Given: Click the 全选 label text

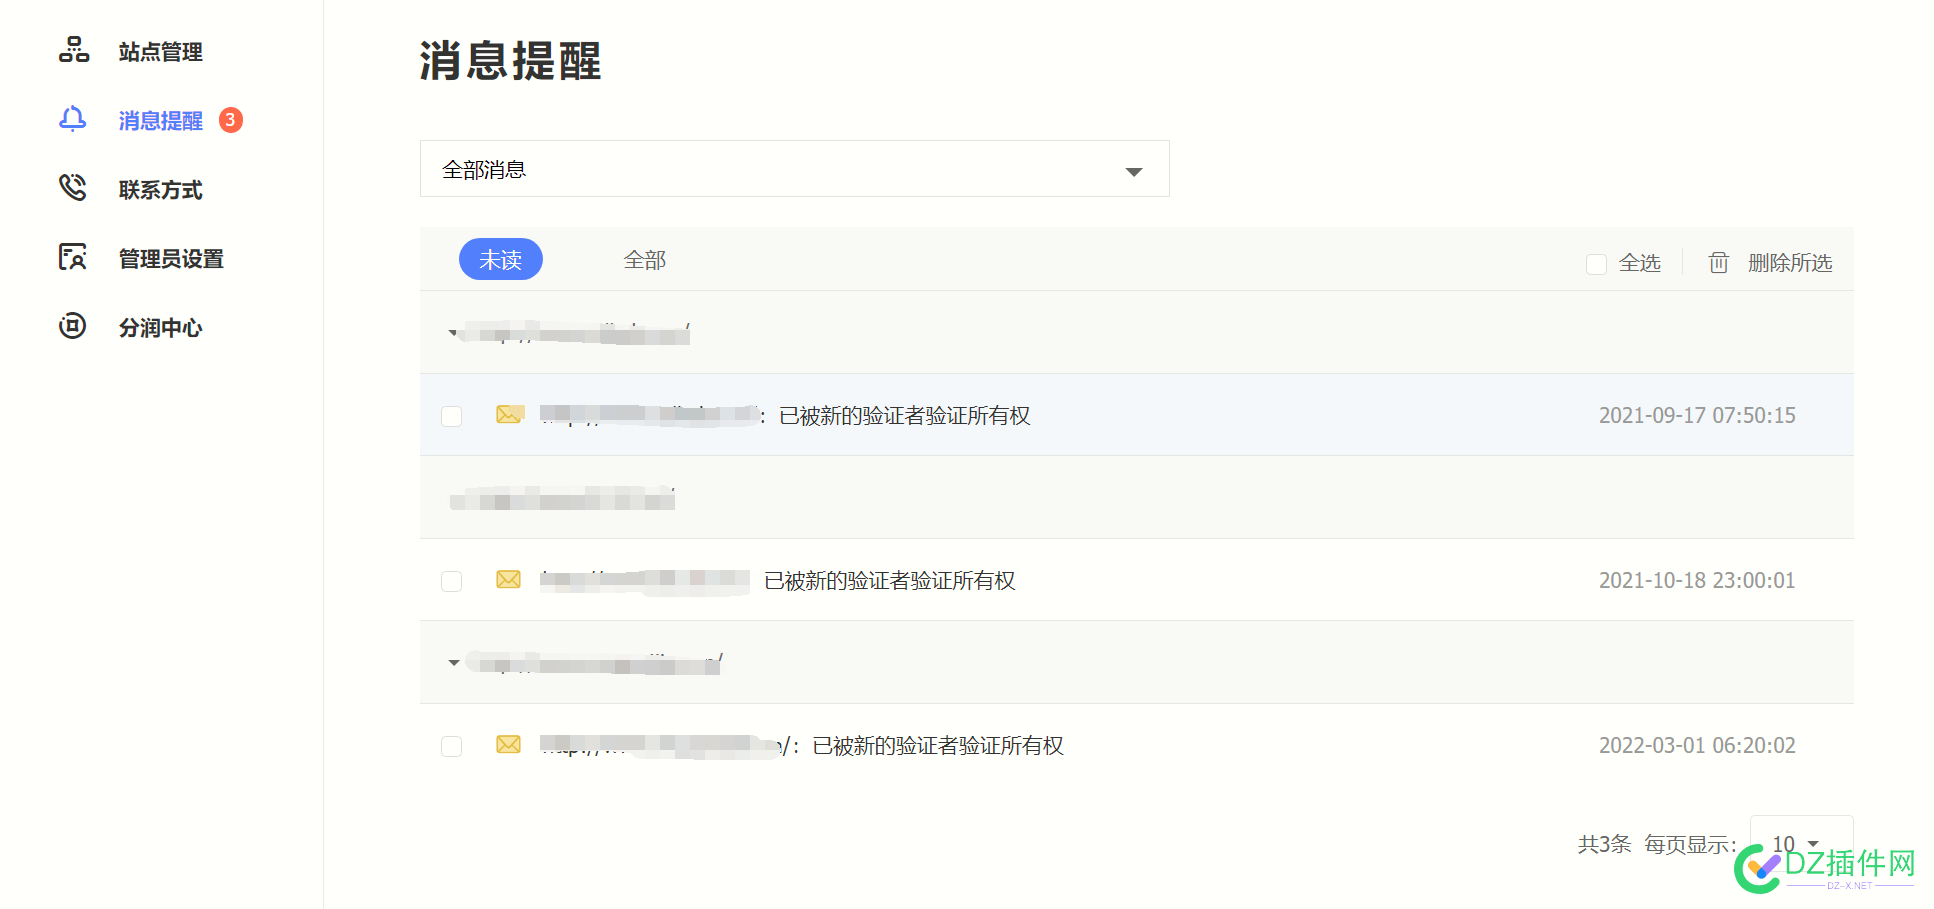Looking at the screenshot, I should tap(1640, 263).
